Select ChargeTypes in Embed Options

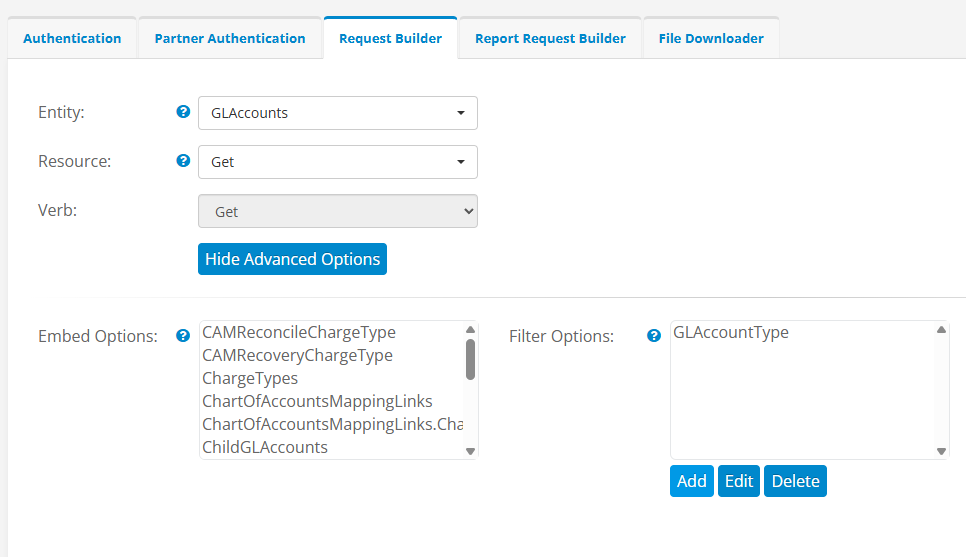(250, 379)
